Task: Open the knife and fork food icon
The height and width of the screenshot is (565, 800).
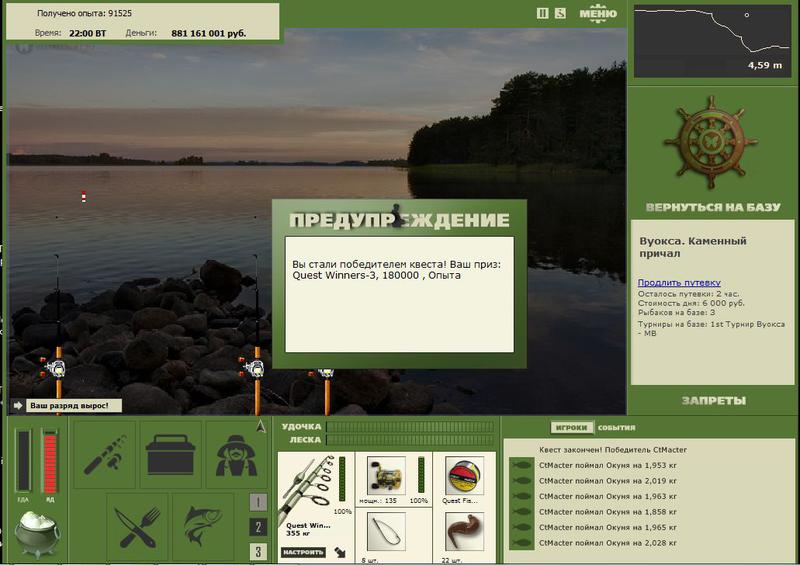Action: tap(137, 527)
